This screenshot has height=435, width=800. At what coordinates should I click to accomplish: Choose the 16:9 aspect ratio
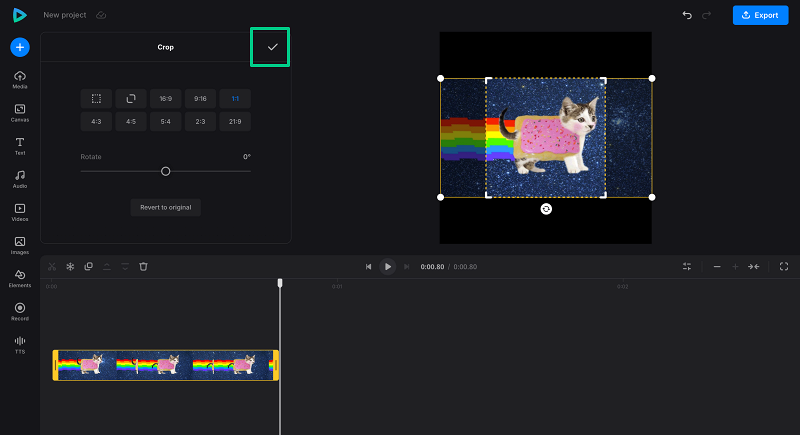coord(165,98)
